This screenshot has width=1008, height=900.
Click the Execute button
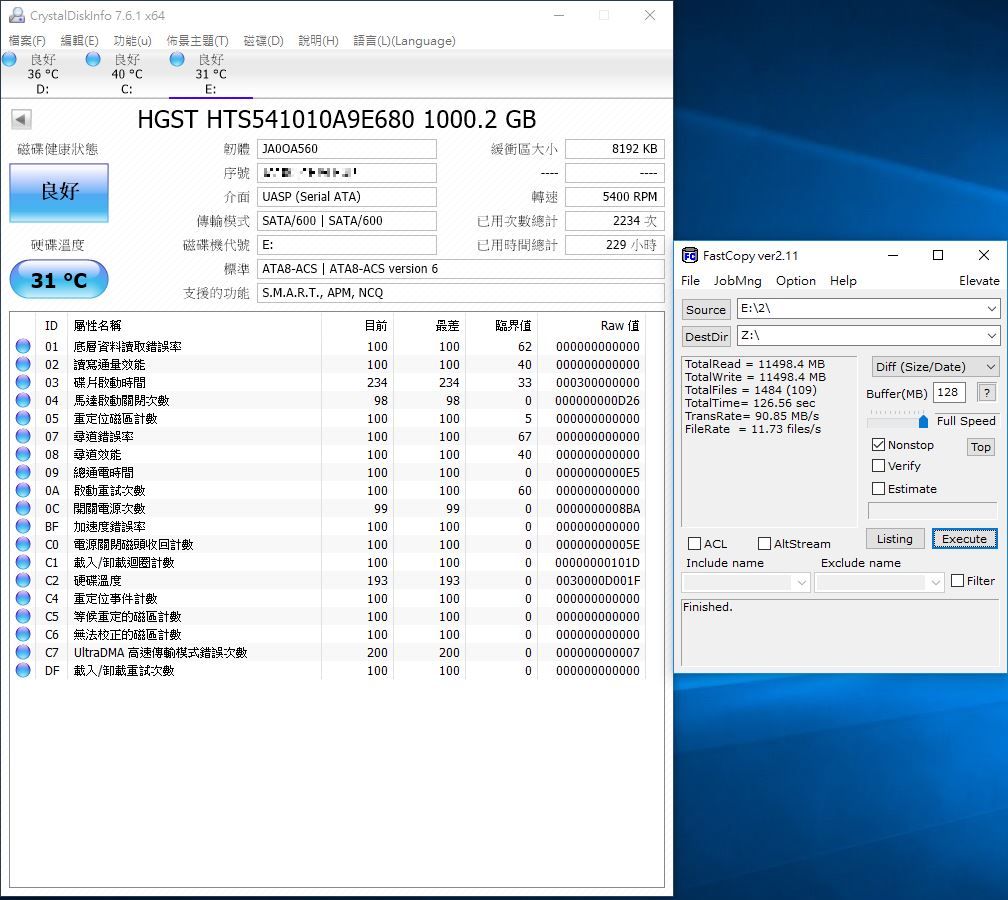point(964,539)
